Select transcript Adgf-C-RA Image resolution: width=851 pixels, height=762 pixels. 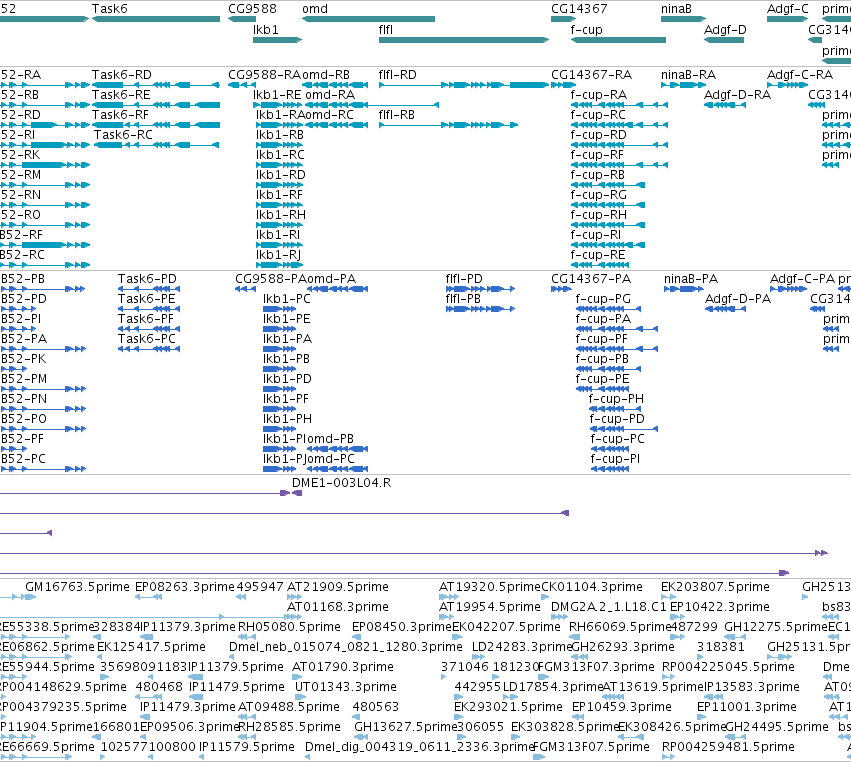800,74
